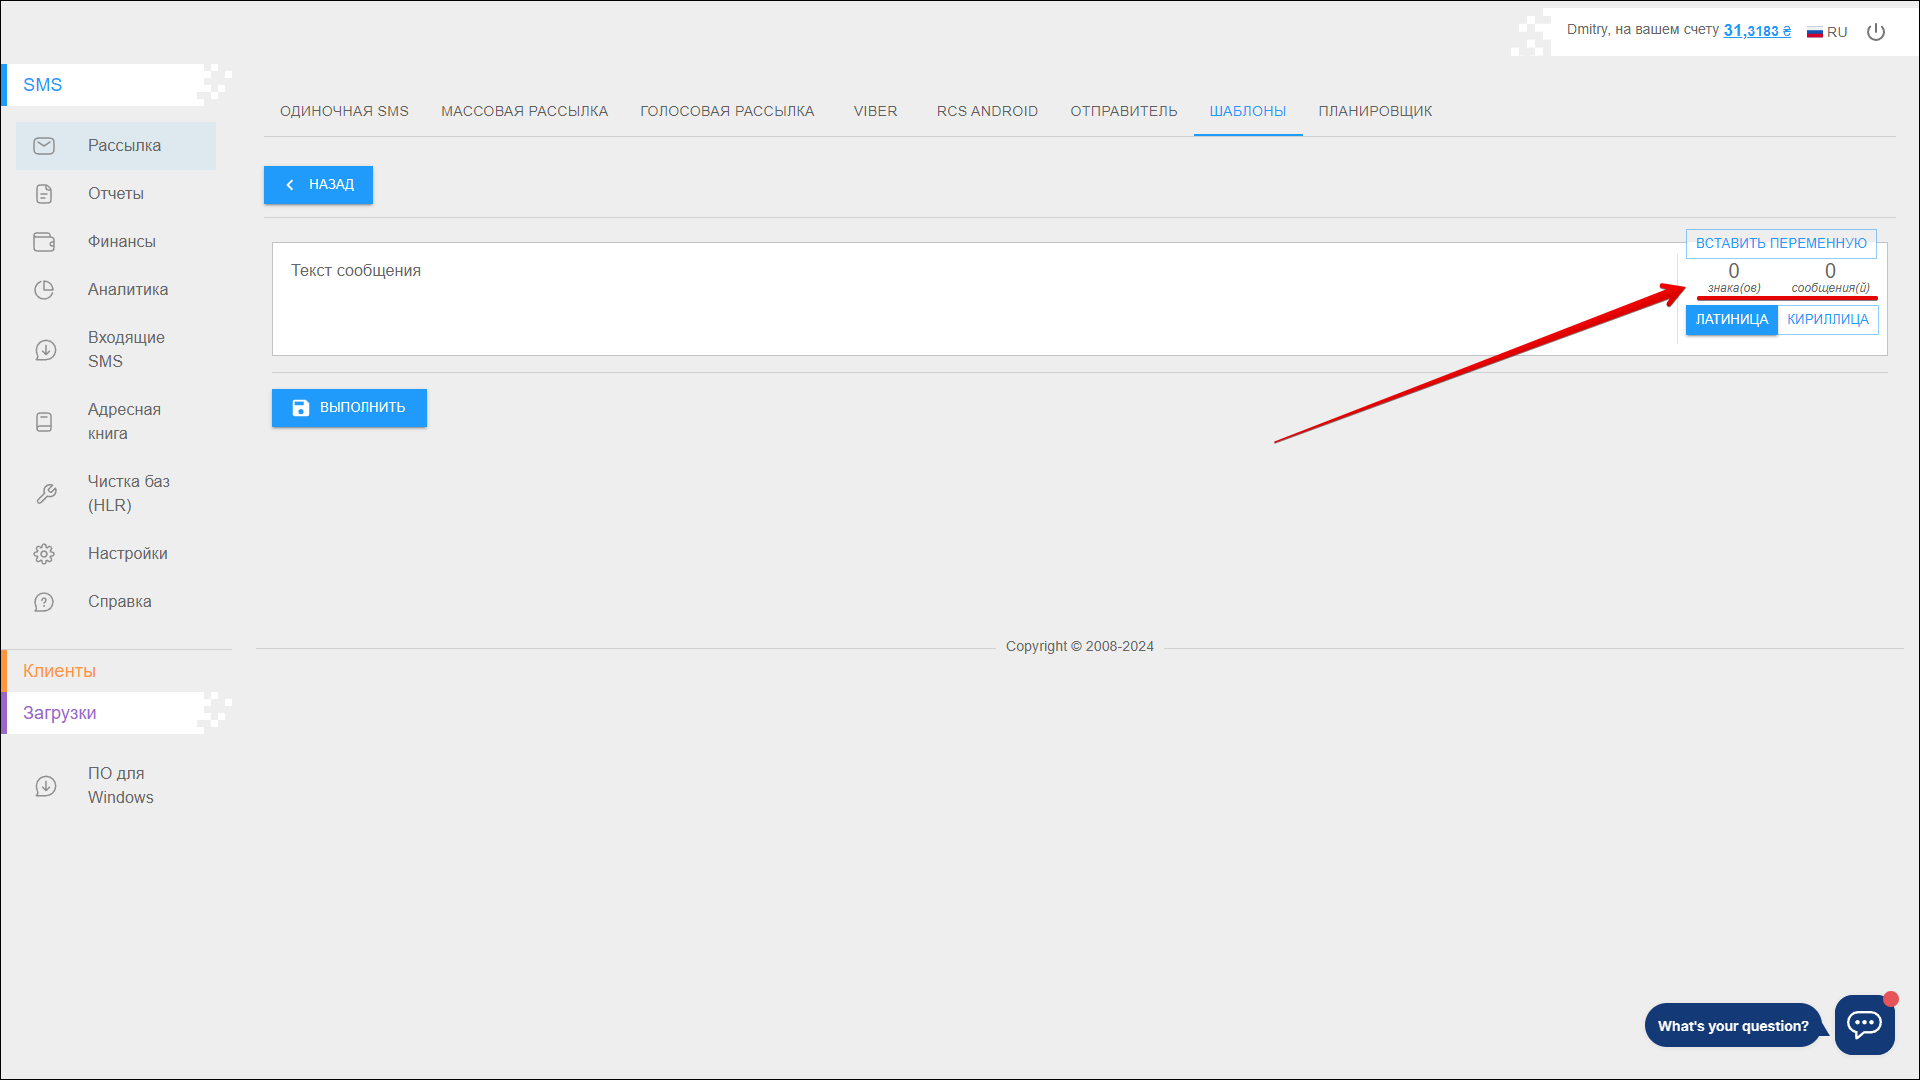
Task: Expand the Клиенты section
Action: pos(60,671)
